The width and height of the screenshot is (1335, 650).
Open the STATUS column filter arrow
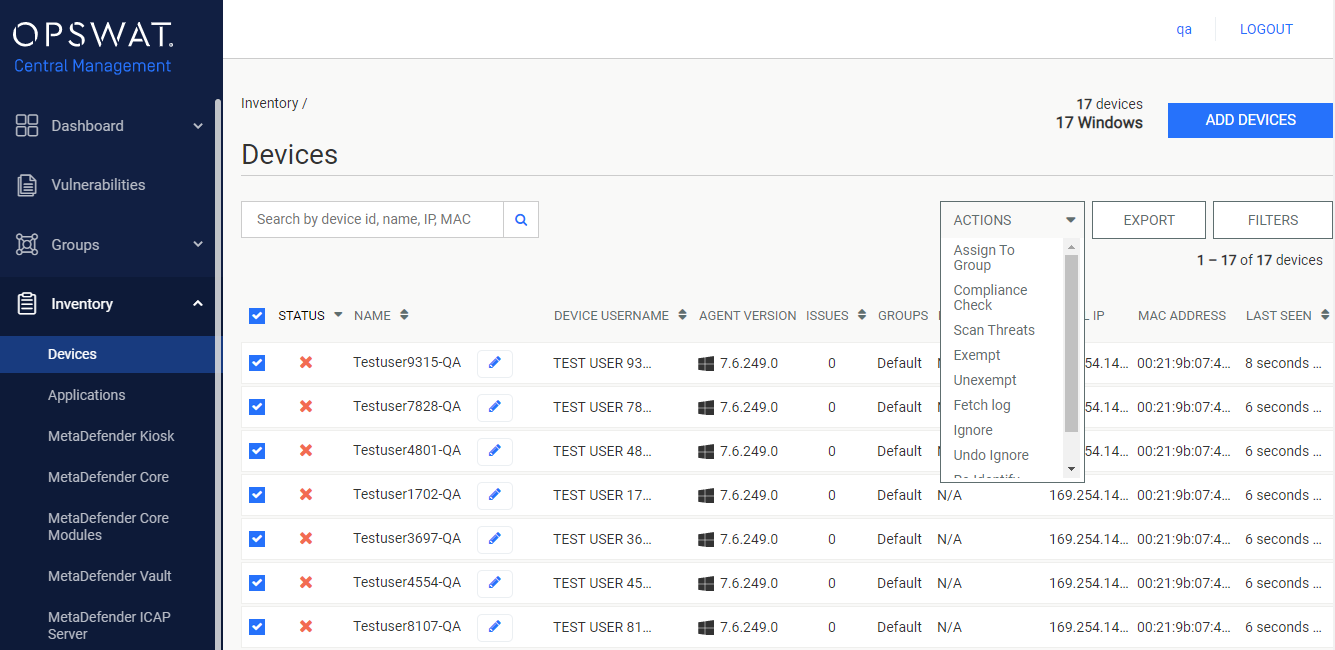point(338,315)
